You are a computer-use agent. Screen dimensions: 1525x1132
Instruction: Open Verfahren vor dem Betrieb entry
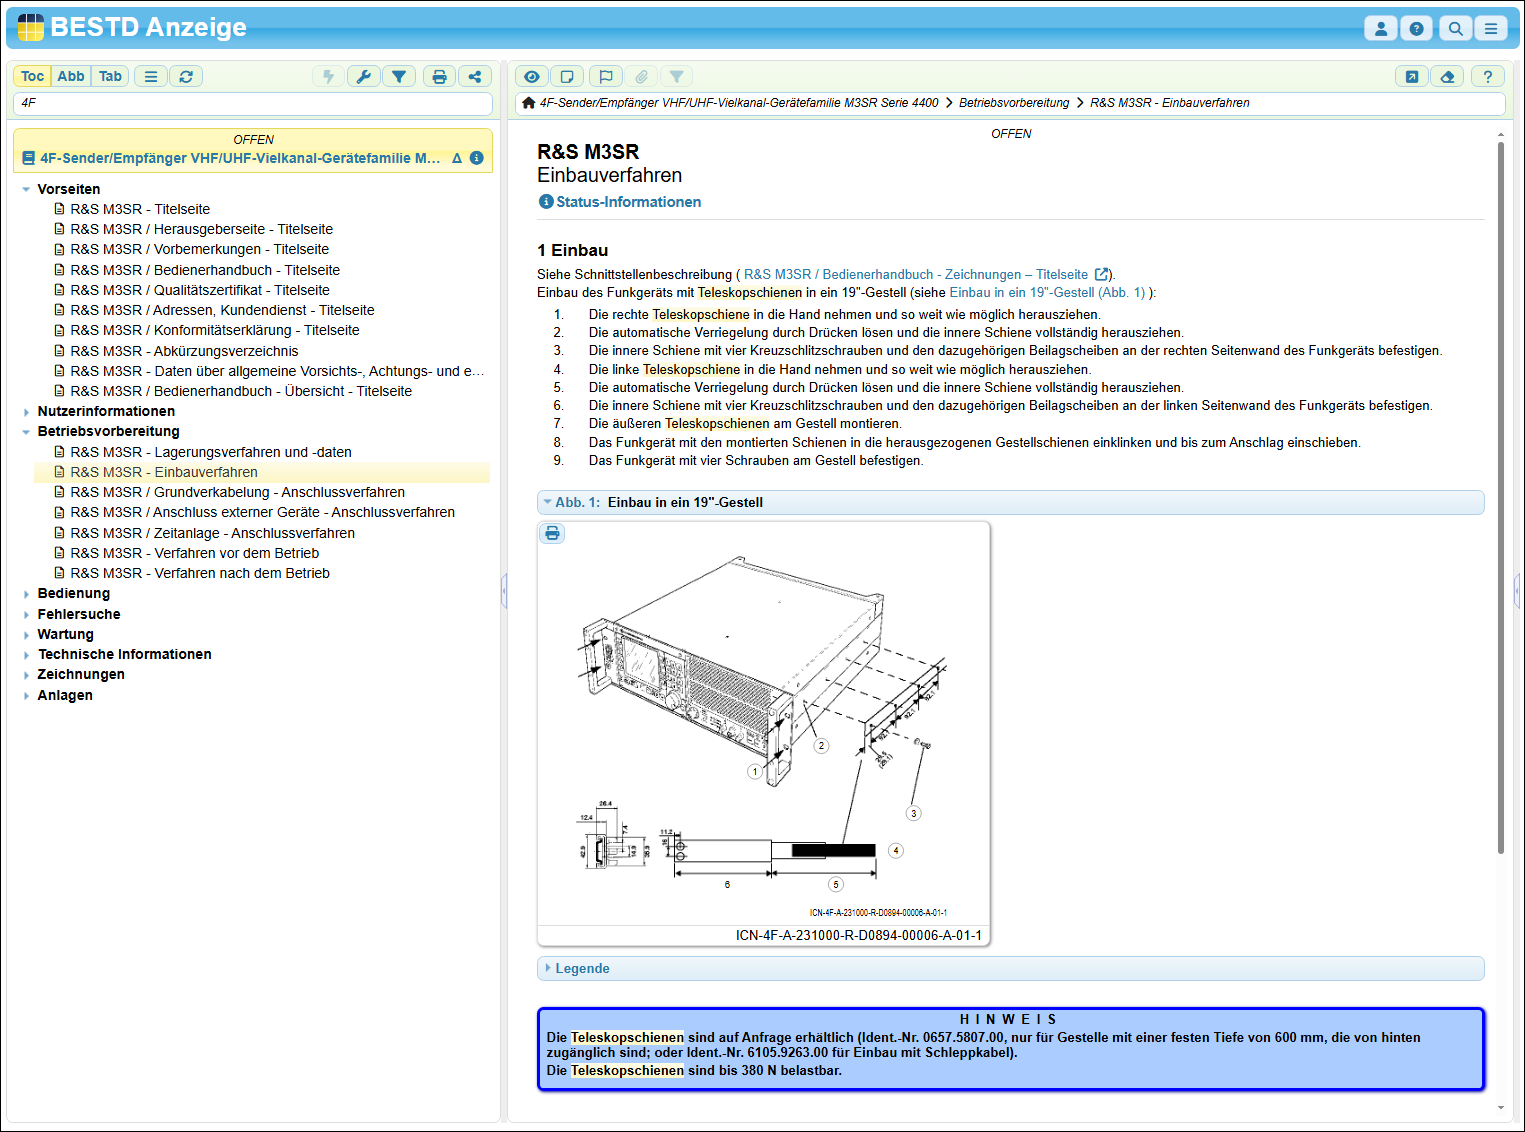click(195, 553)
